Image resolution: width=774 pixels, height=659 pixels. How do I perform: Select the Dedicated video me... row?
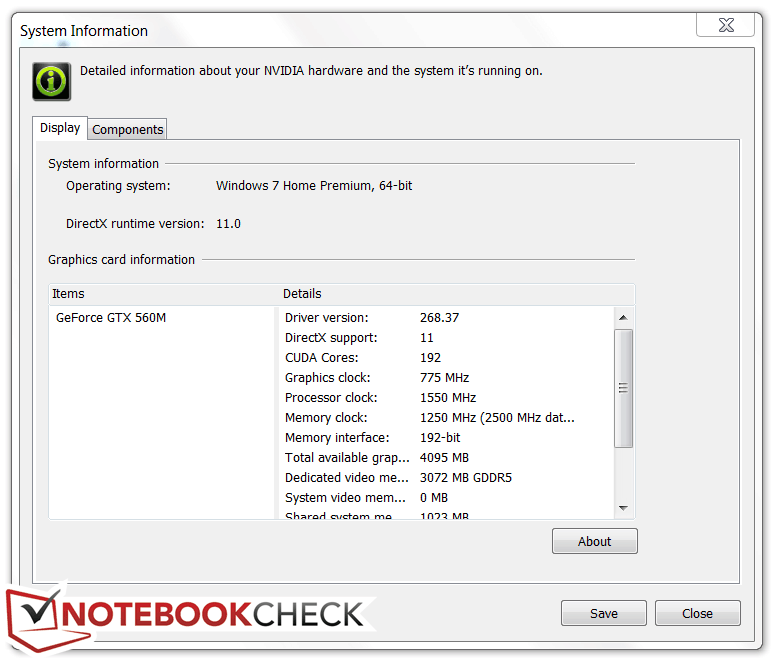click(x=347, y=477)
